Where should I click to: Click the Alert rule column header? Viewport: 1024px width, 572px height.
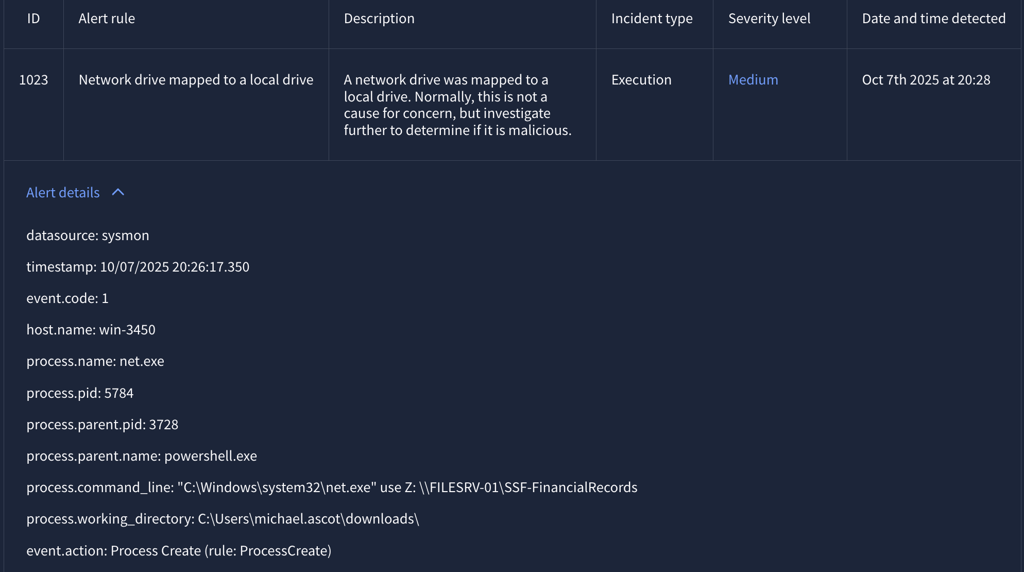pyautogui.click(x=107, y=18)
